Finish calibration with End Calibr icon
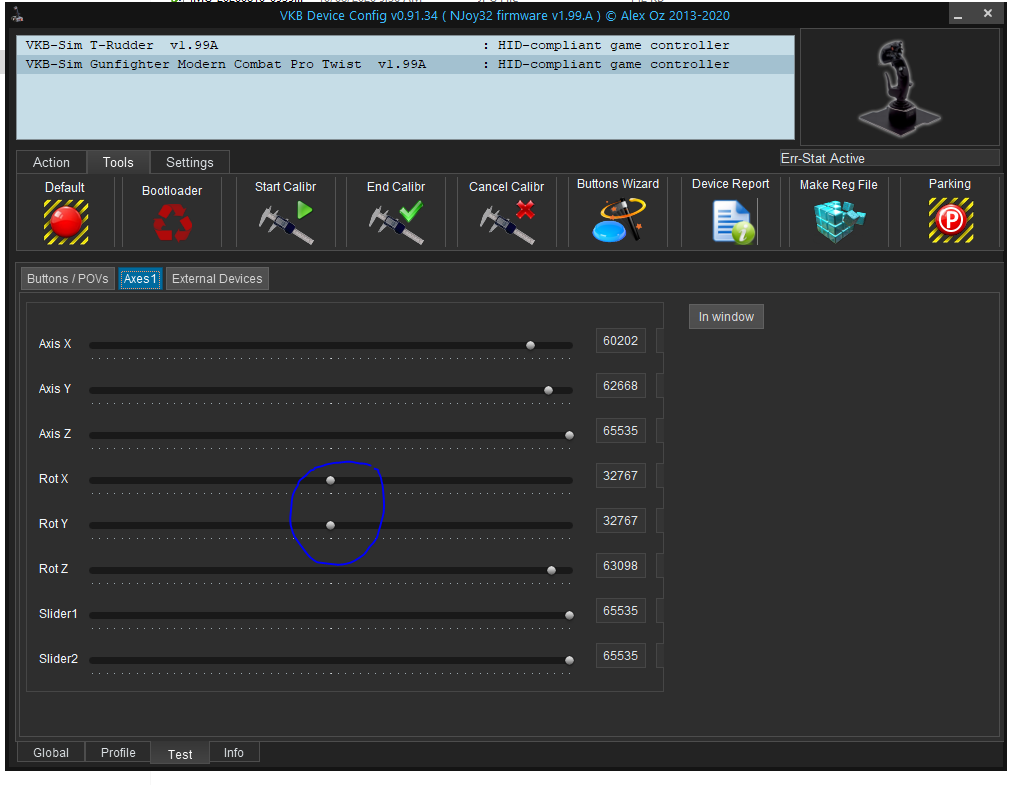The height and width of the screenshot is (785, 1017). 396,222
